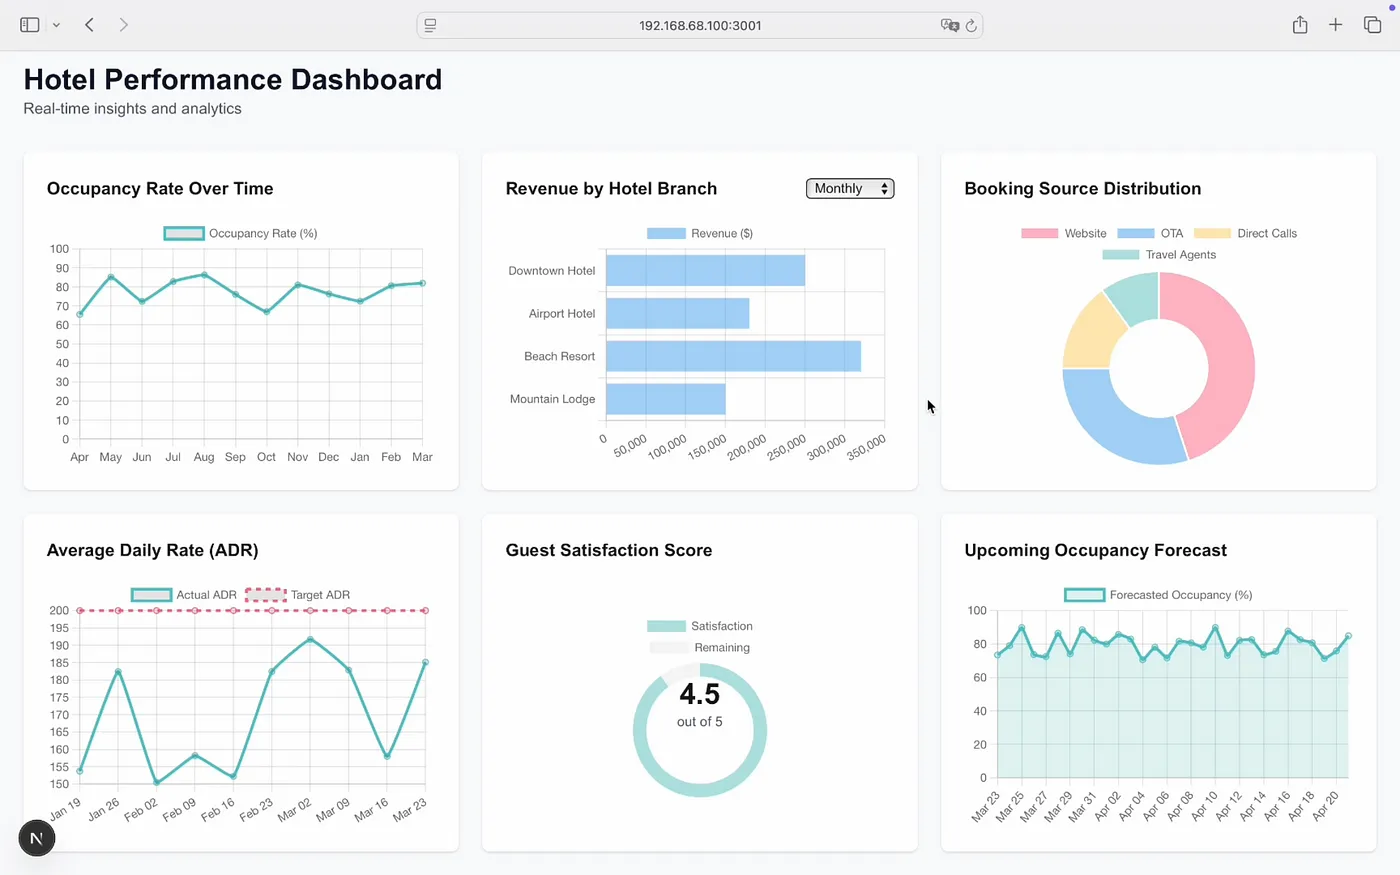Open the Next.js dev tools badge

[x=37, y=838]
